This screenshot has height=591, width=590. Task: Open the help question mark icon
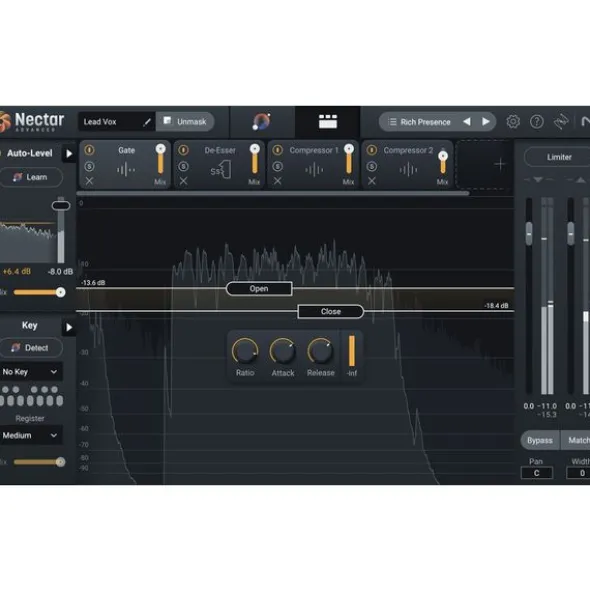point(536,121)
